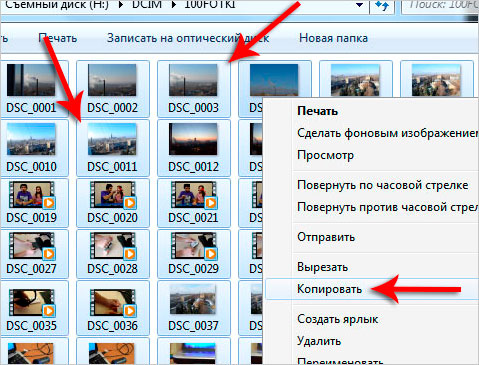Image resolution: width=479 pixels, height=365 pixels.
Task: Select the DSC_0036 video file icon
Action: point(113,303)
